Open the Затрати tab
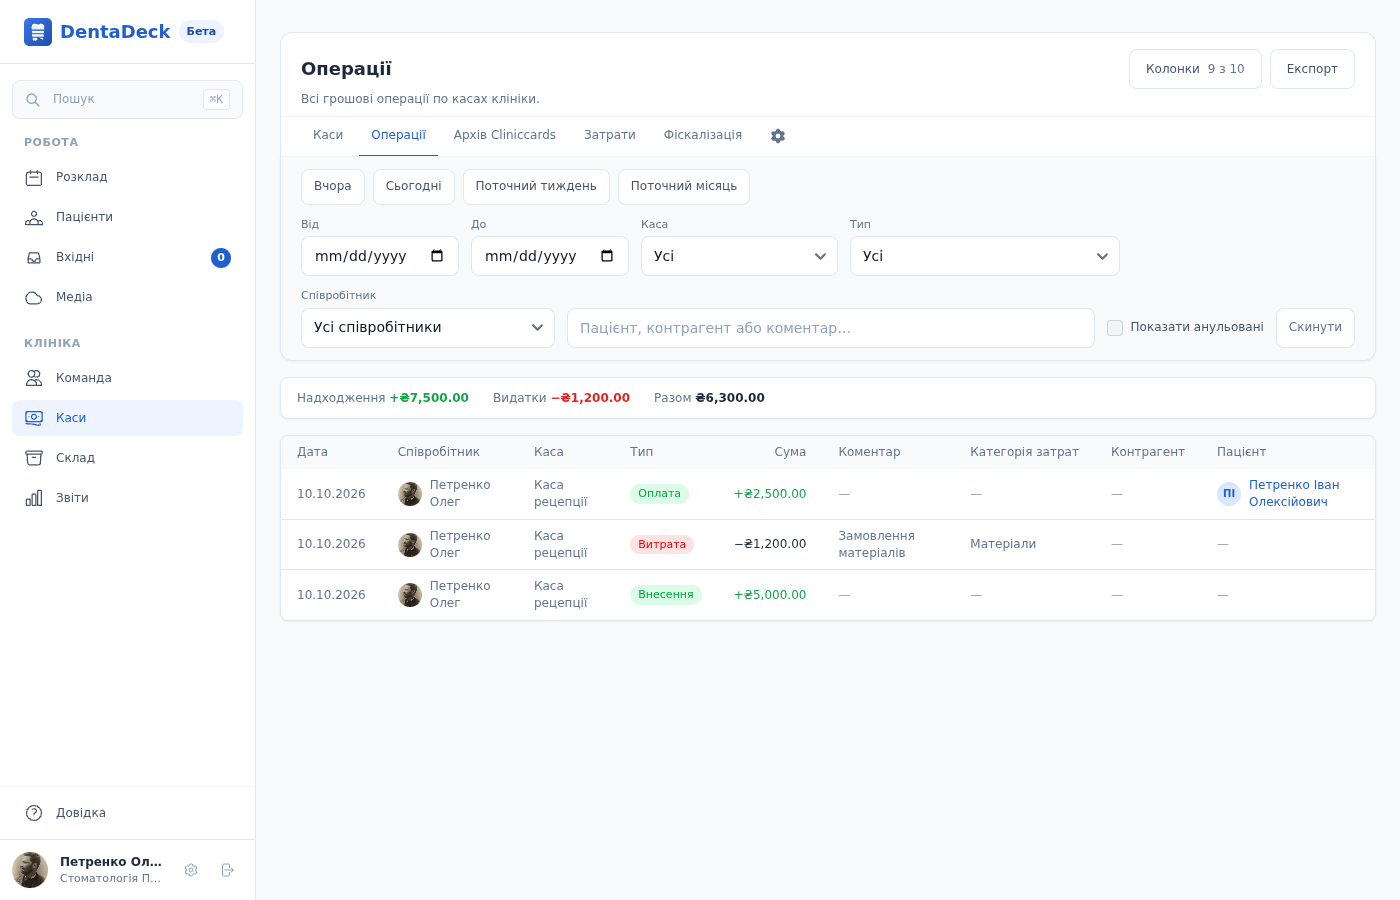The height and width of the screenshot is (900, 1400). pyautogui.click(x=610, y=136)
